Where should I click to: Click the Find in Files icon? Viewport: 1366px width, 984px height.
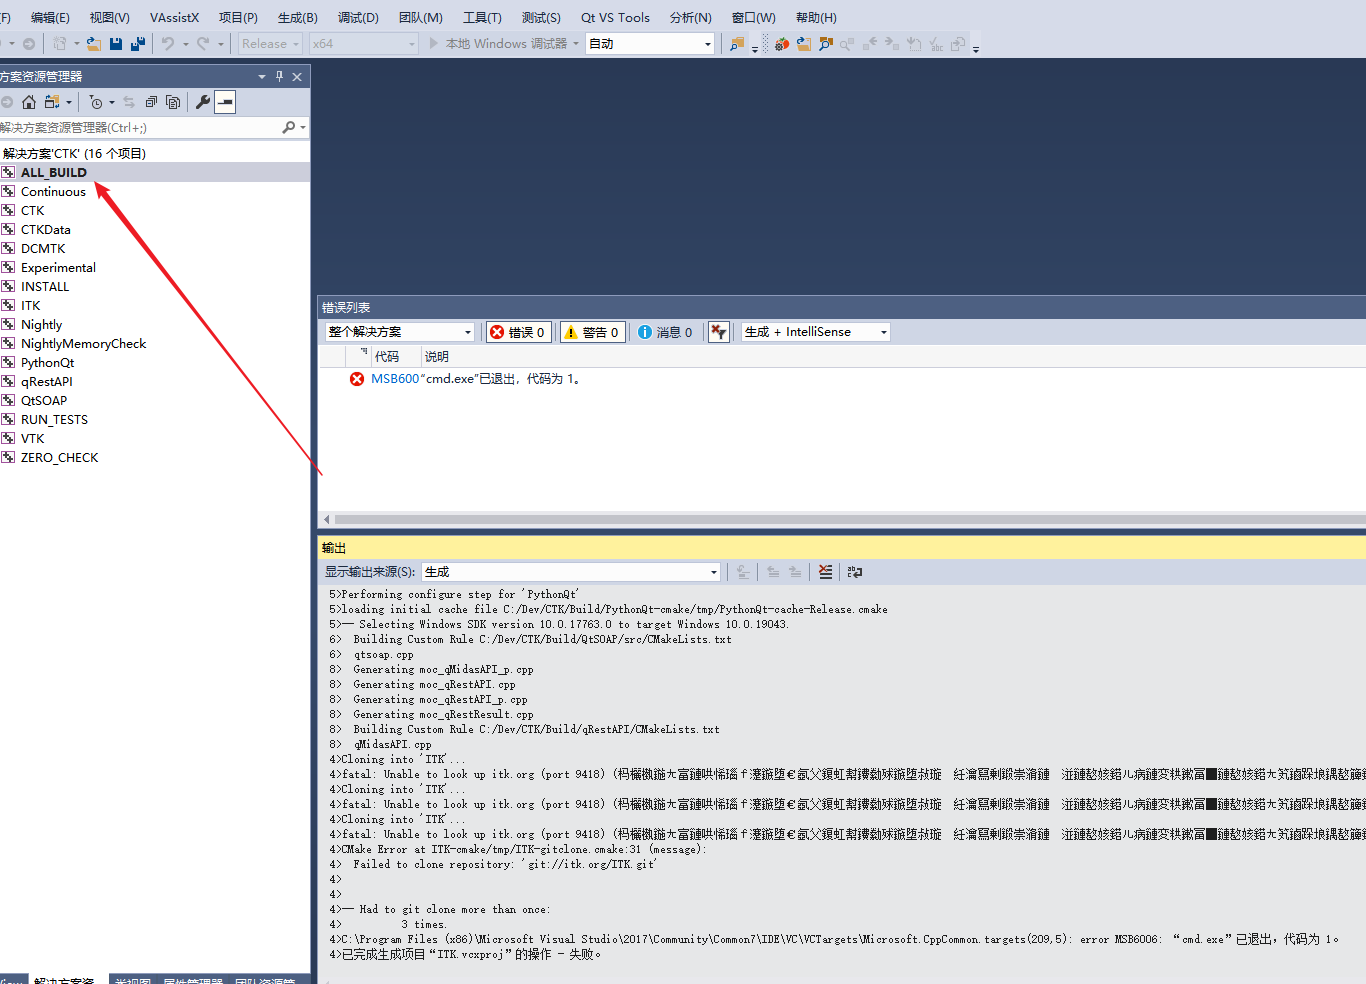[737, 44]
